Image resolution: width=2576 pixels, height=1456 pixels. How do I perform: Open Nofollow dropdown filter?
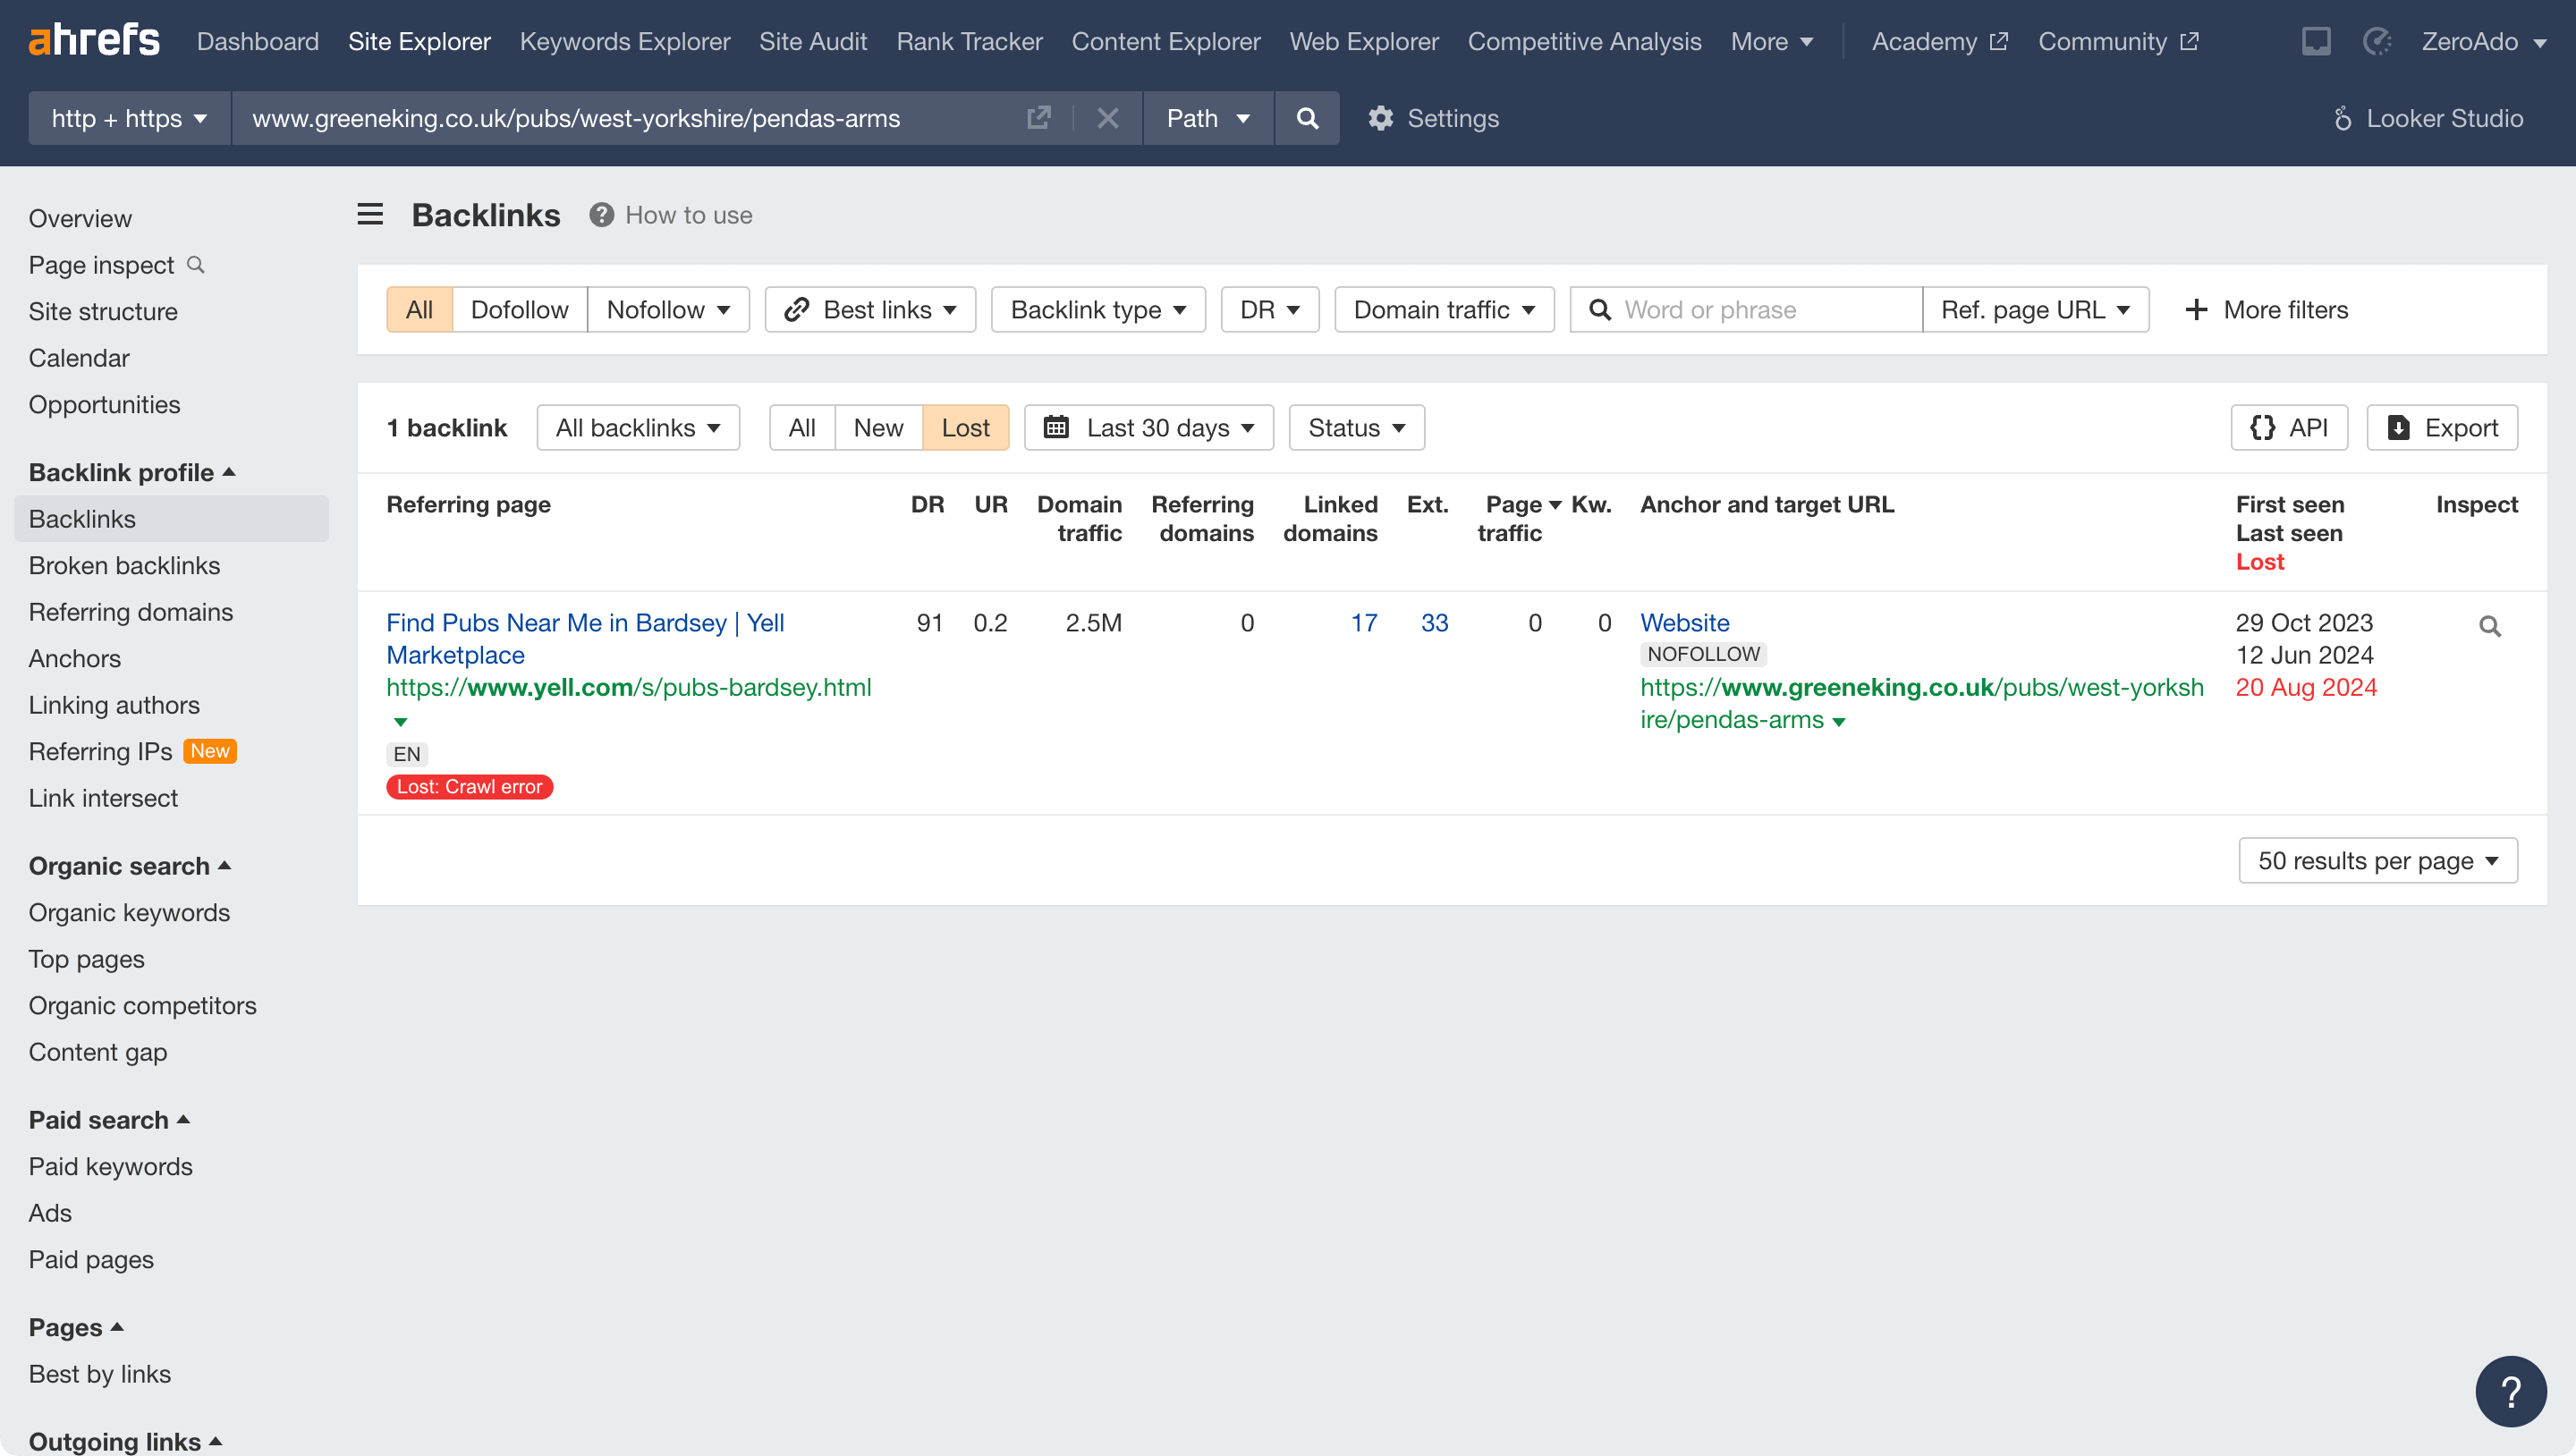(x=668, y=310)
